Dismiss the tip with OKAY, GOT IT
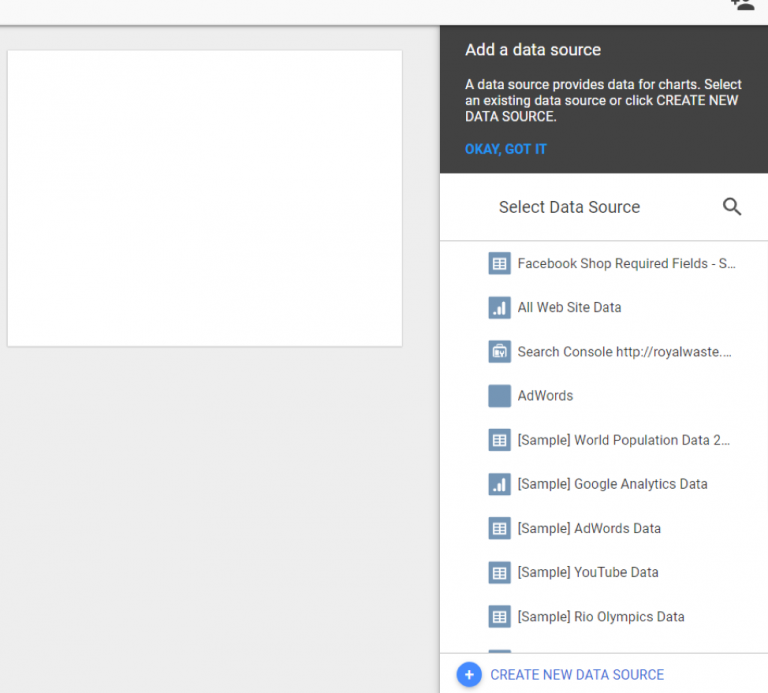The width and height of the screenshot is (768, 693). point(505,149)
